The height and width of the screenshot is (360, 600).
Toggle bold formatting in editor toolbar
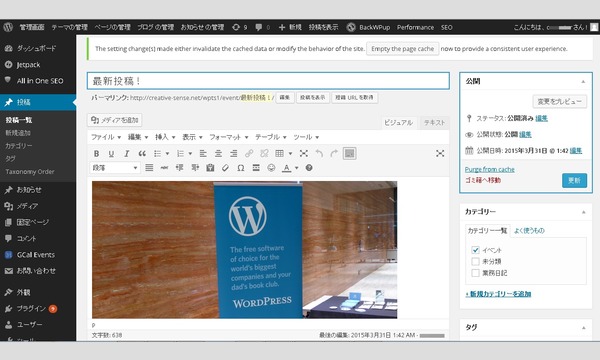(96, 153)
